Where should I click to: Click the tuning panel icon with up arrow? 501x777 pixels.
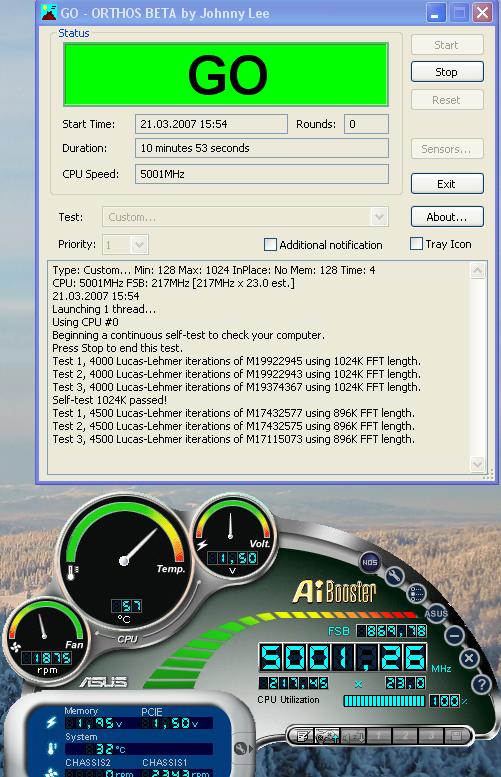pyautogui.click(x=327, y=736)
